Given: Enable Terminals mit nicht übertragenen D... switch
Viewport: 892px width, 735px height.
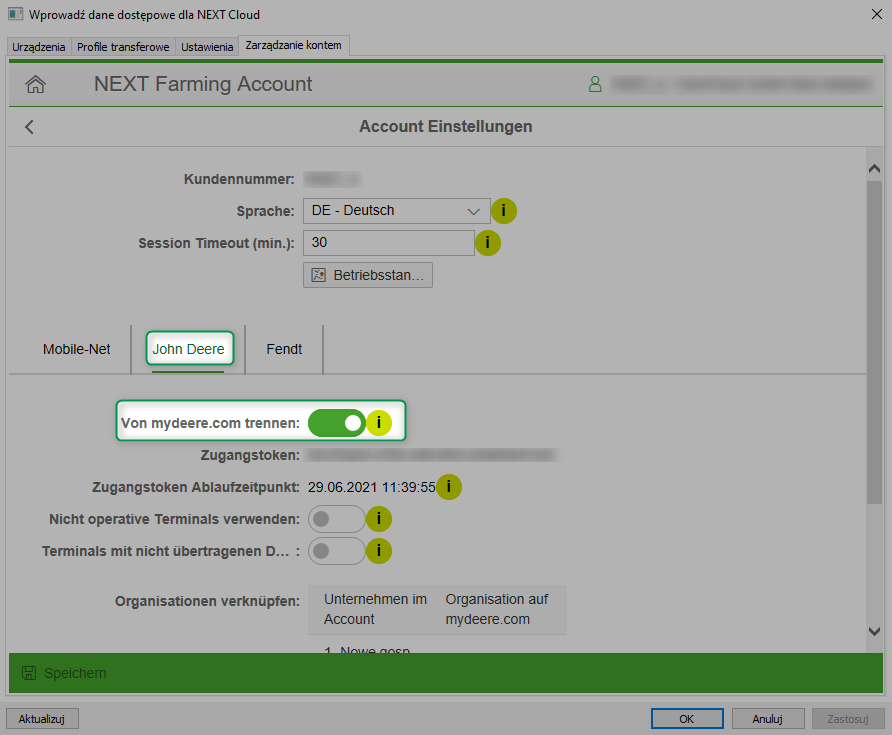Looking at the screenshot, I should [x=337, y=551].
